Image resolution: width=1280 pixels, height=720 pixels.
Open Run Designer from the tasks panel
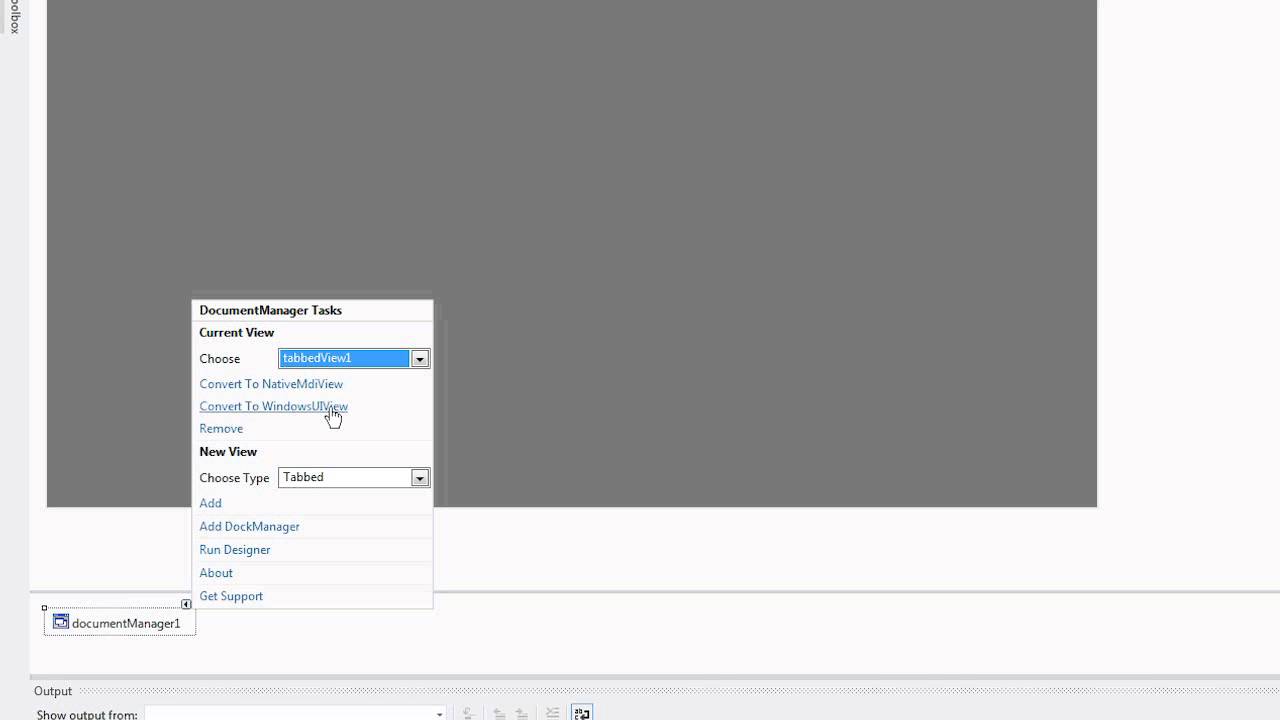click(235, 549)
